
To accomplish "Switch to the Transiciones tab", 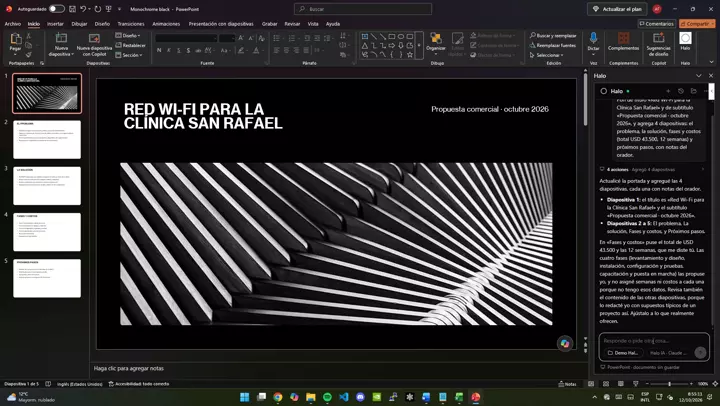I will pyautogui.click(x=131, y=24).
